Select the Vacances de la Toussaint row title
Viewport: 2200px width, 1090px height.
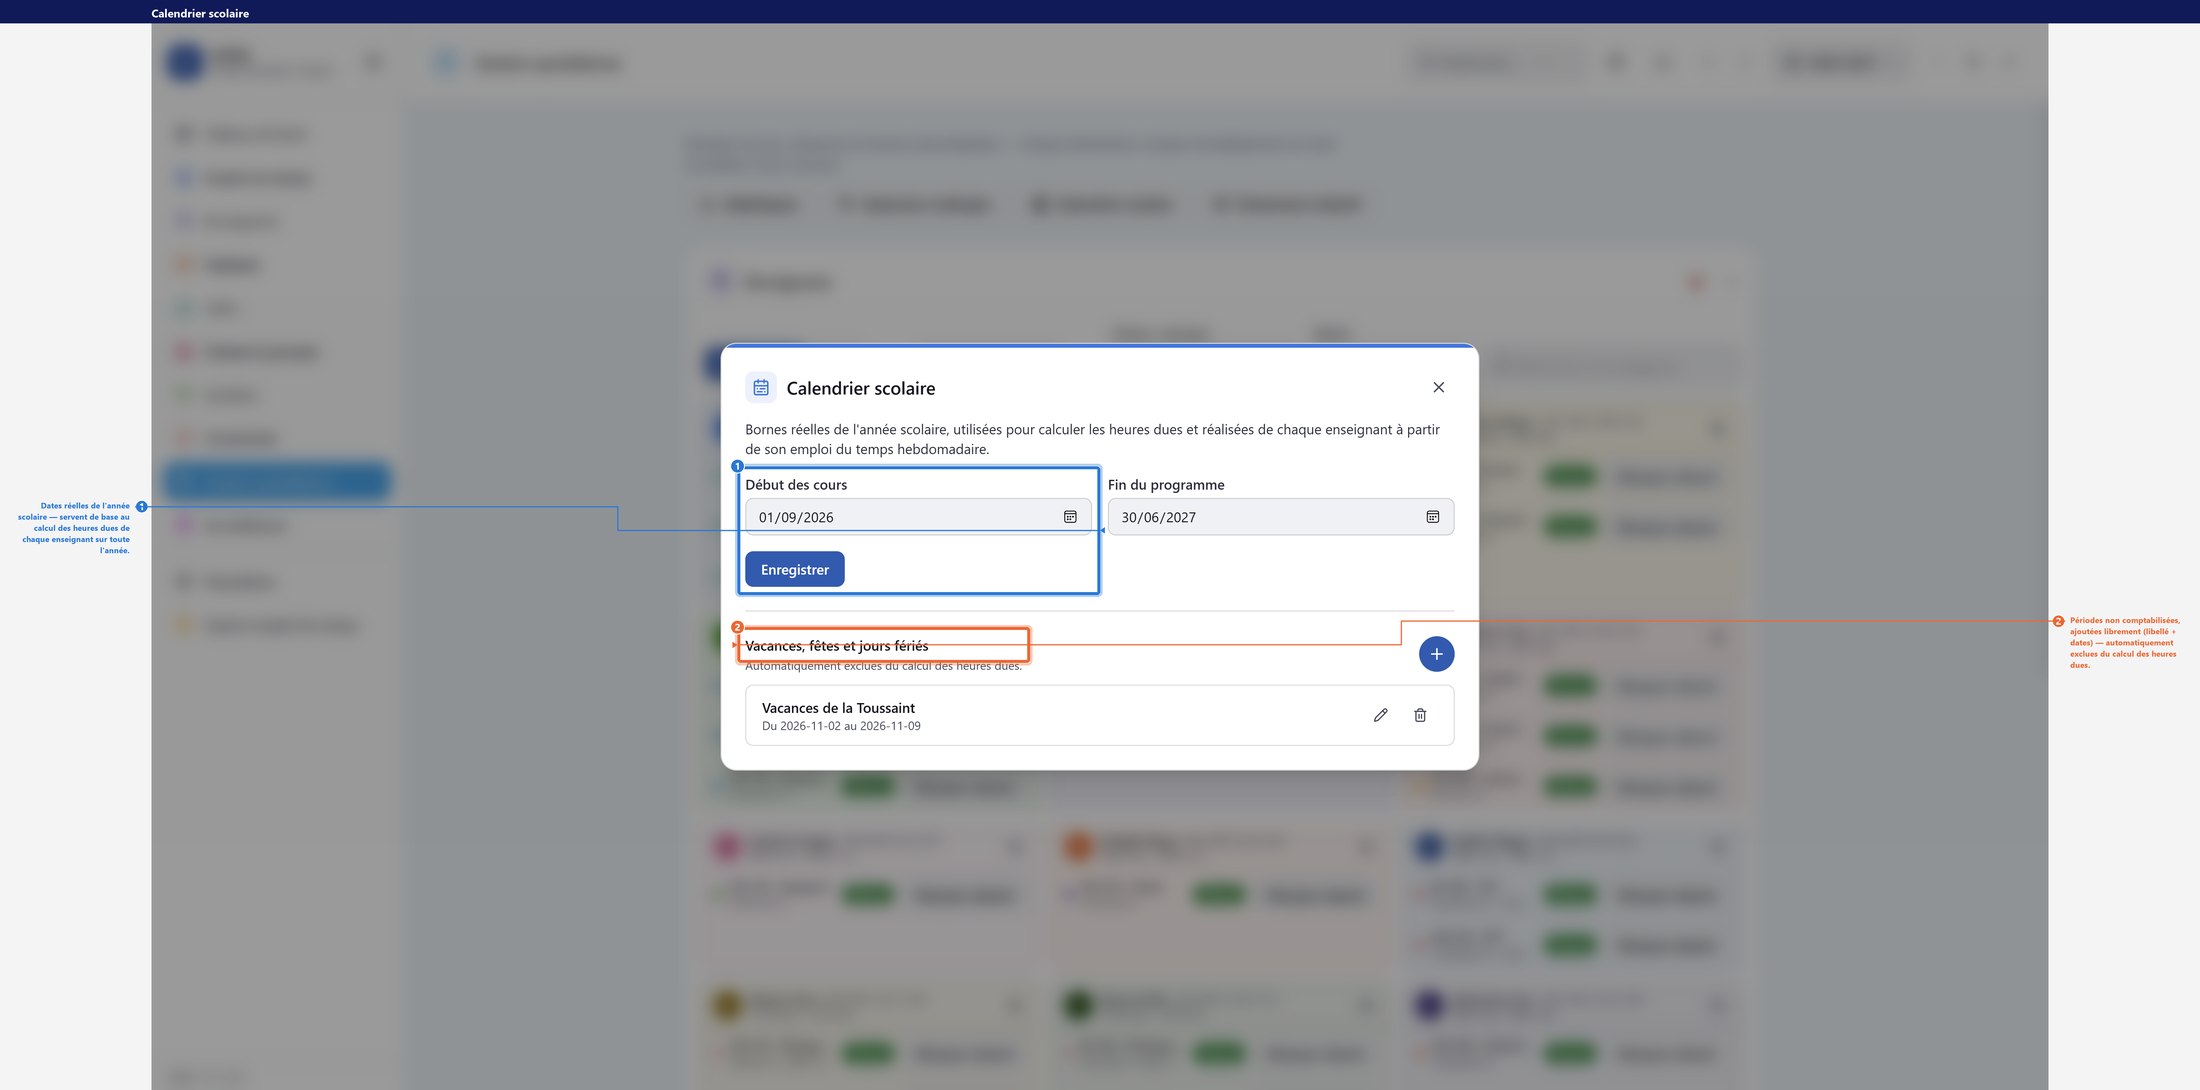click(838, 708)
